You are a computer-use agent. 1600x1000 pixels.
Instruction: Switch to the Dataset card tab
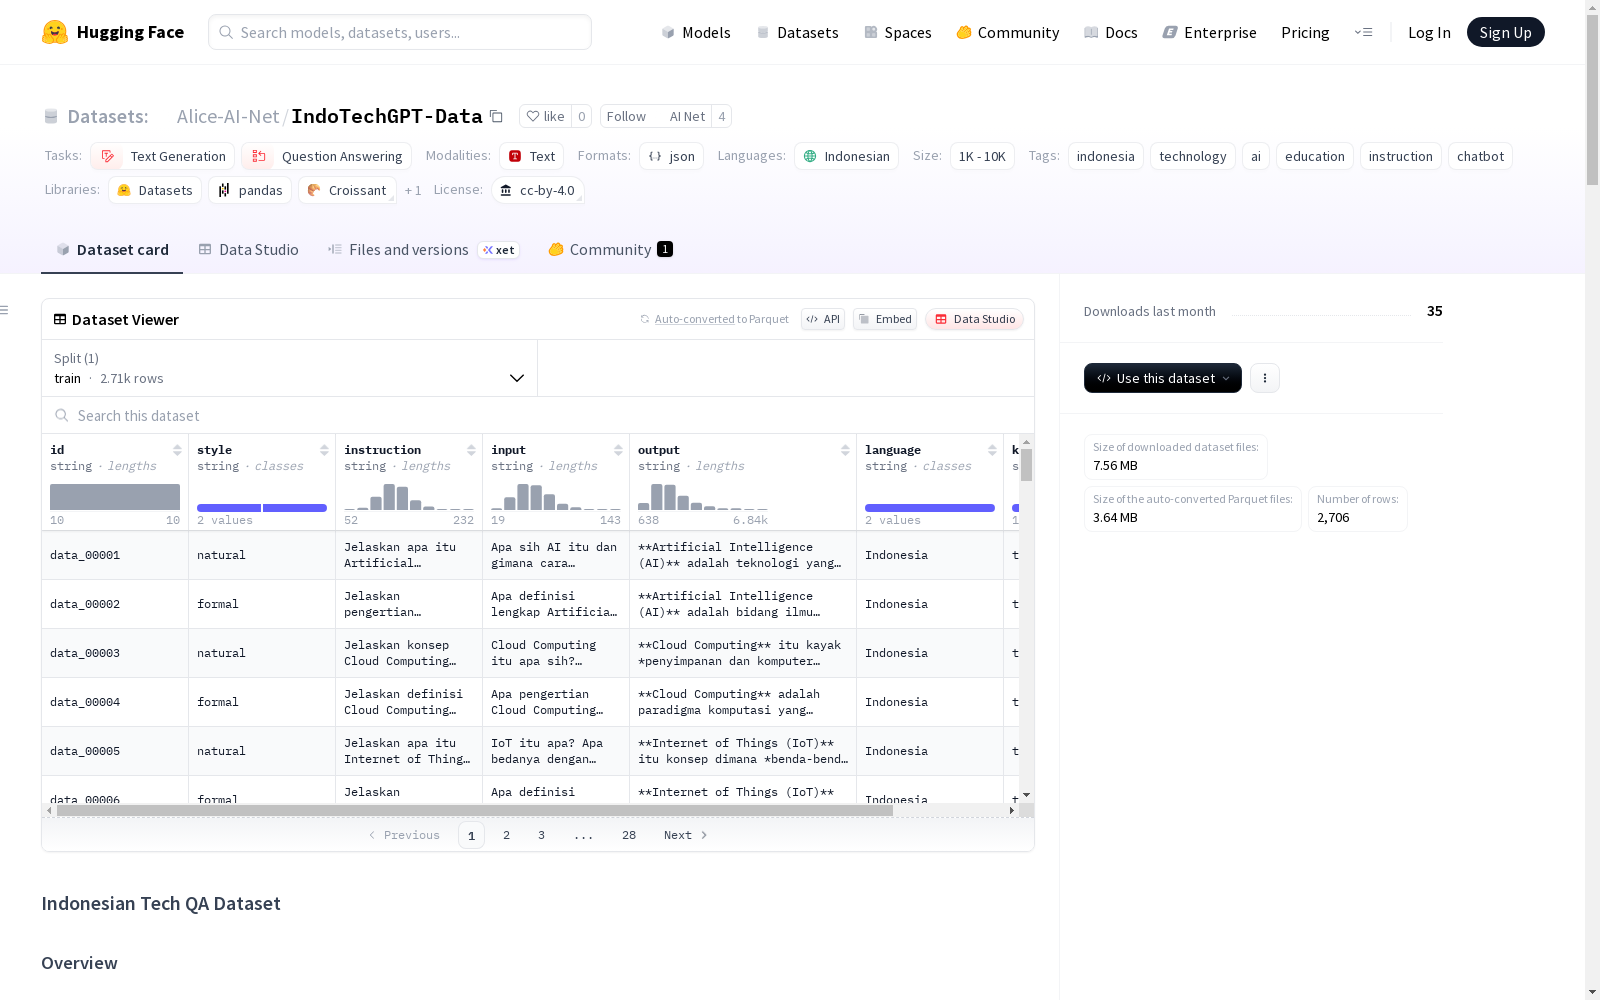click(x=112, y=250)
